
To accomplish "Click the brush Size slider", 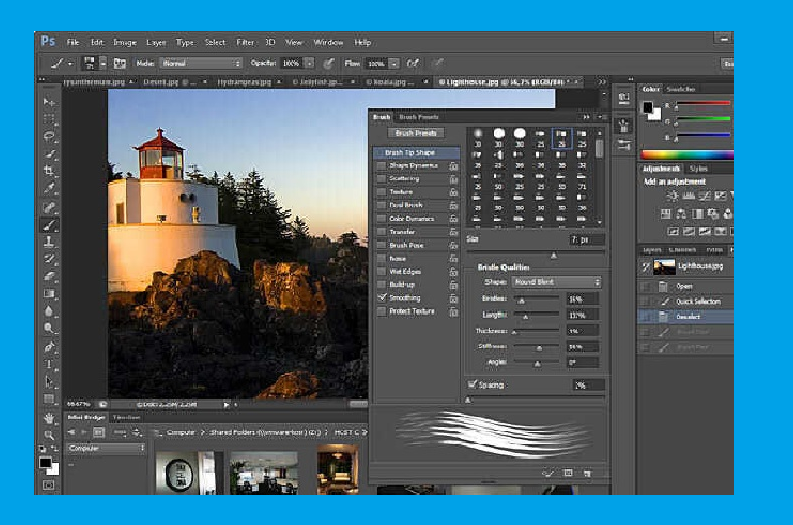I will pos(536,252).
